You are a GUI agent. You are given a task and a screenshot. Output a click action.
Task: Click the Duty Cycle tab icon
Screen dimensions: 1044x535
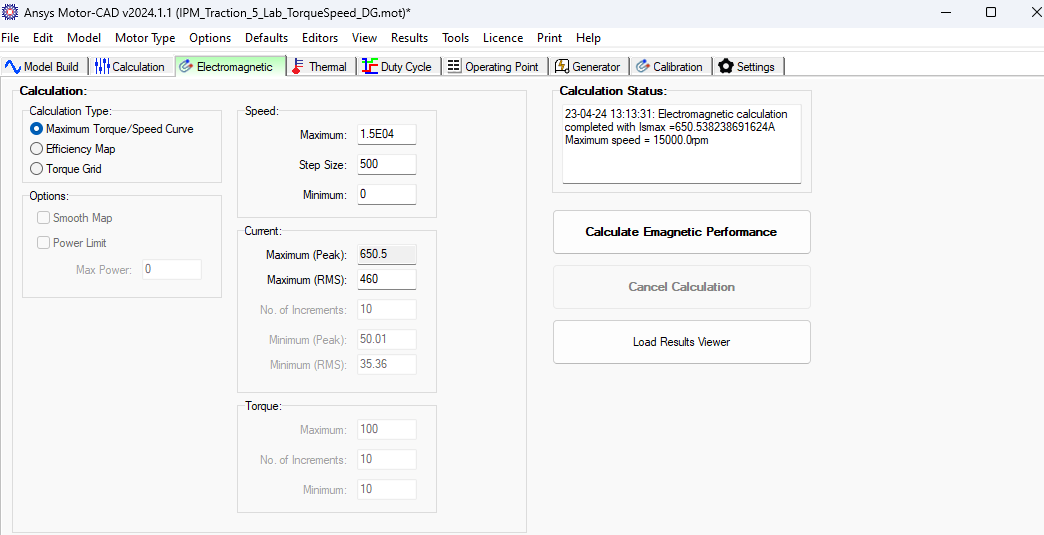(370, 67)
